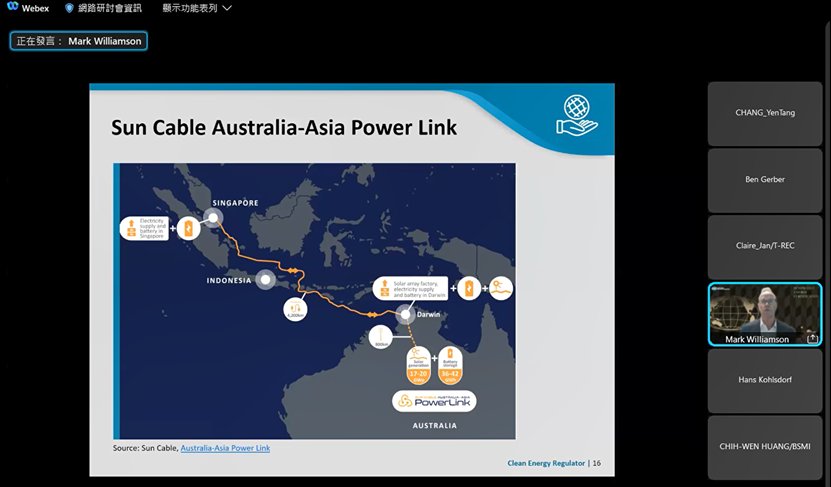Click the Singapore location marker on map
831x487 pixels.
pos(213,218)
